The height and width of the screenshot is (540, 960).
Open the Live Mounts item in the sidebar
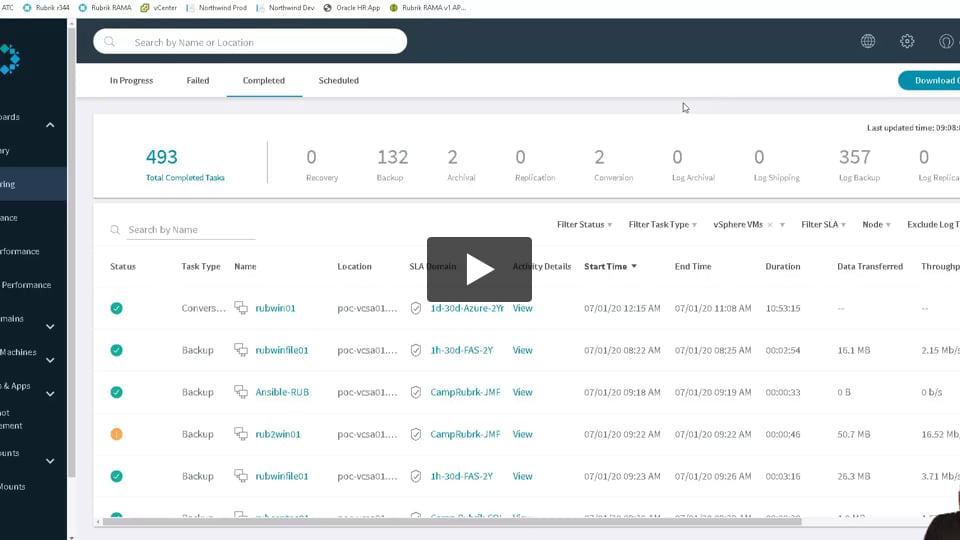pos(13,487)
